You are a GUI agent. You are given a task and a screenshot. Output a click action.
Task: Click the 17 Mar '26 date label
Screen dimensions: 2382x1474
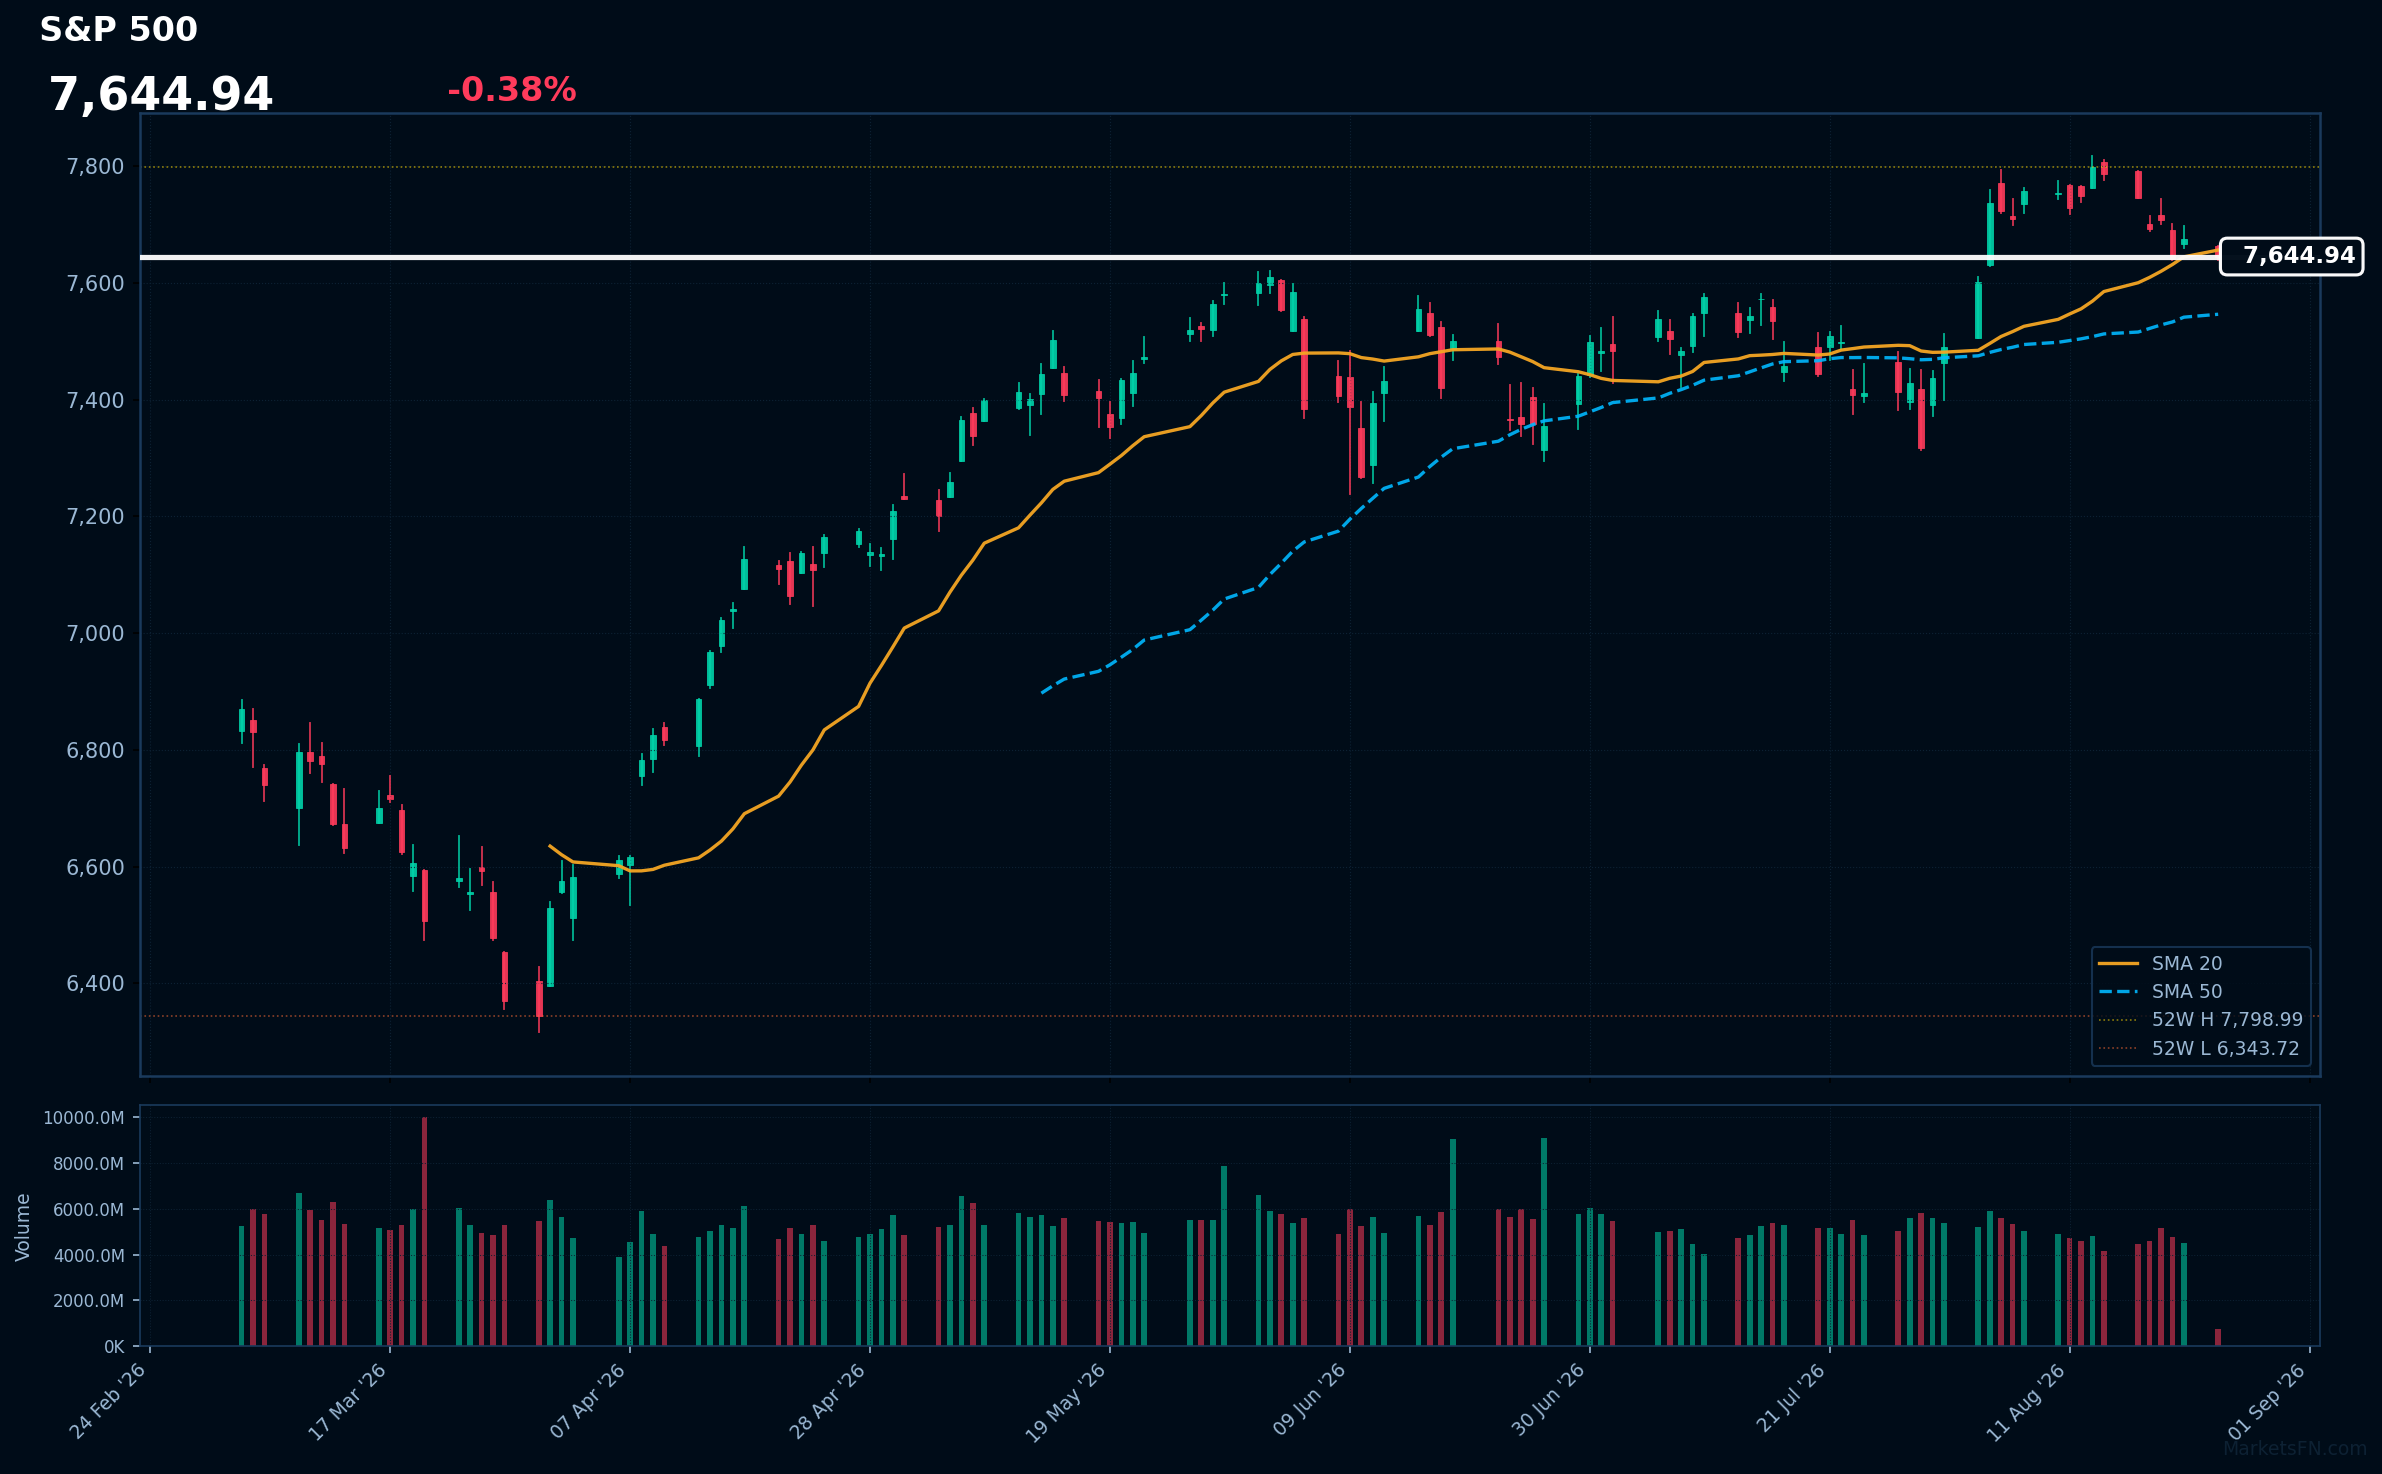click(x=347, y=1401)
